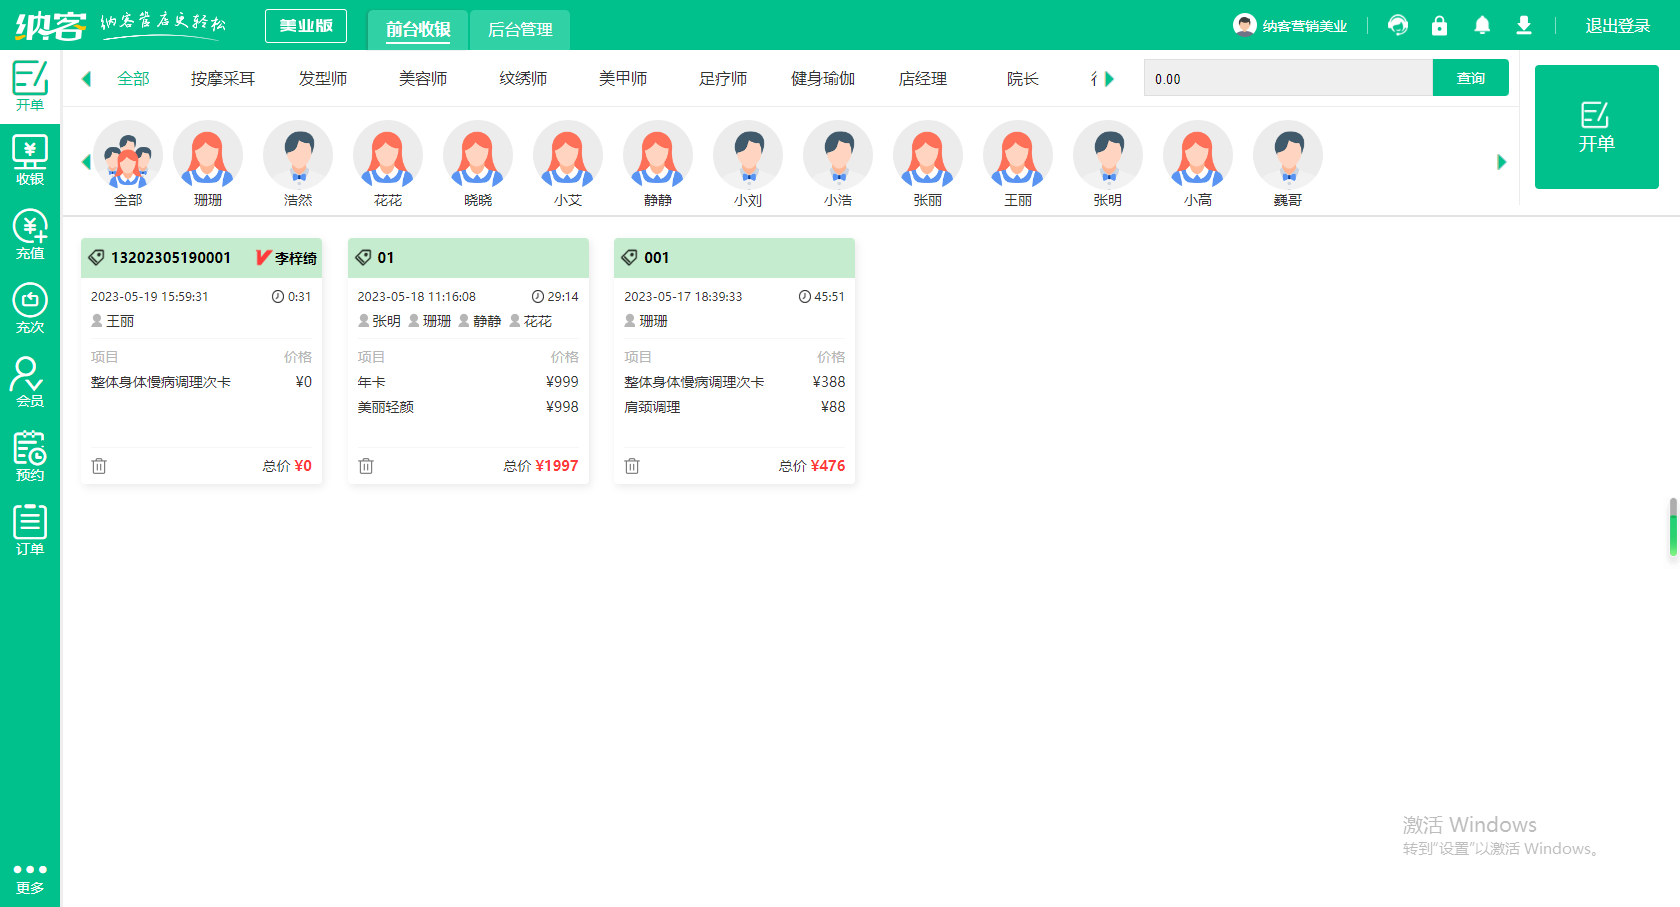Click the notification bell icon
1680x907 pixels.
(x=1482, y=26)
